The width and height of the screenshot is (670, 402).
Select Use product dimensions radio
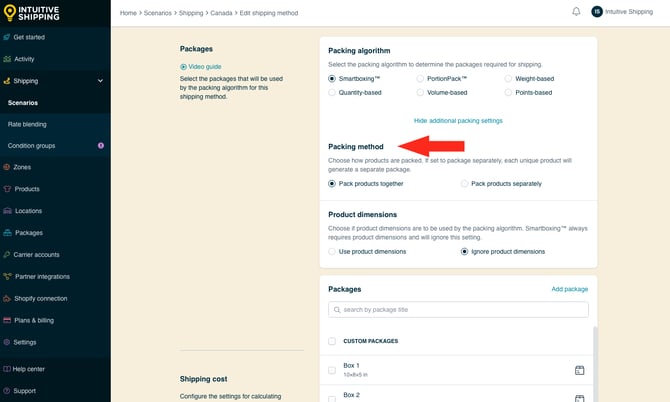tap(332, 252)
